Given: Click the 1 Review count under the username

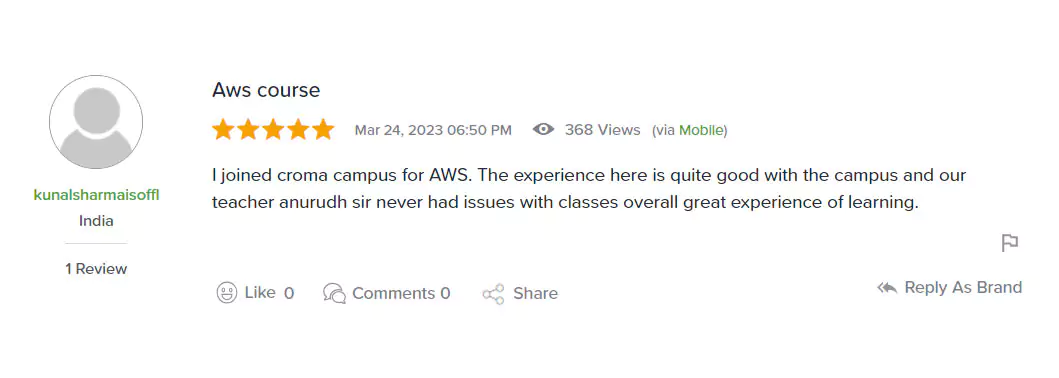Looking at the screenshot, I should point(96,269).
